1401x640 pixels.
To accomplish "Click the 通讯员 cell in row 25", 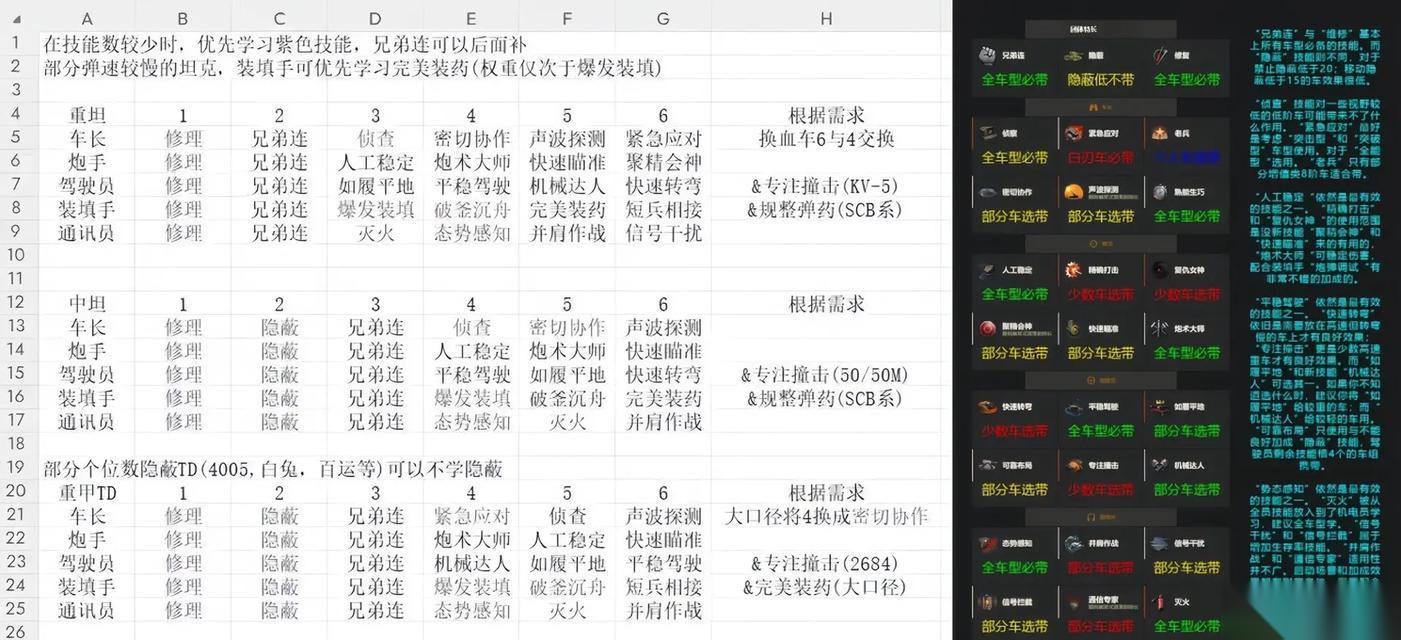I will coord(87,611).
